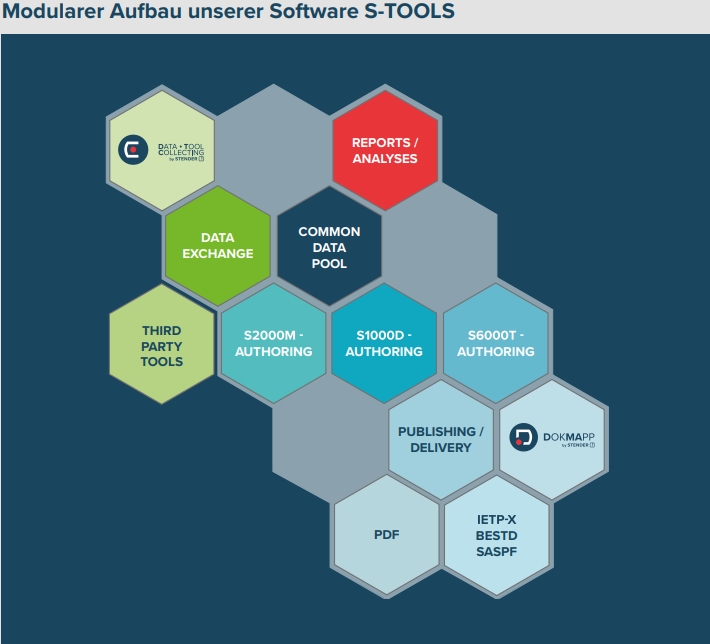Open the Third Party Tools hexagon

[161, 345]
